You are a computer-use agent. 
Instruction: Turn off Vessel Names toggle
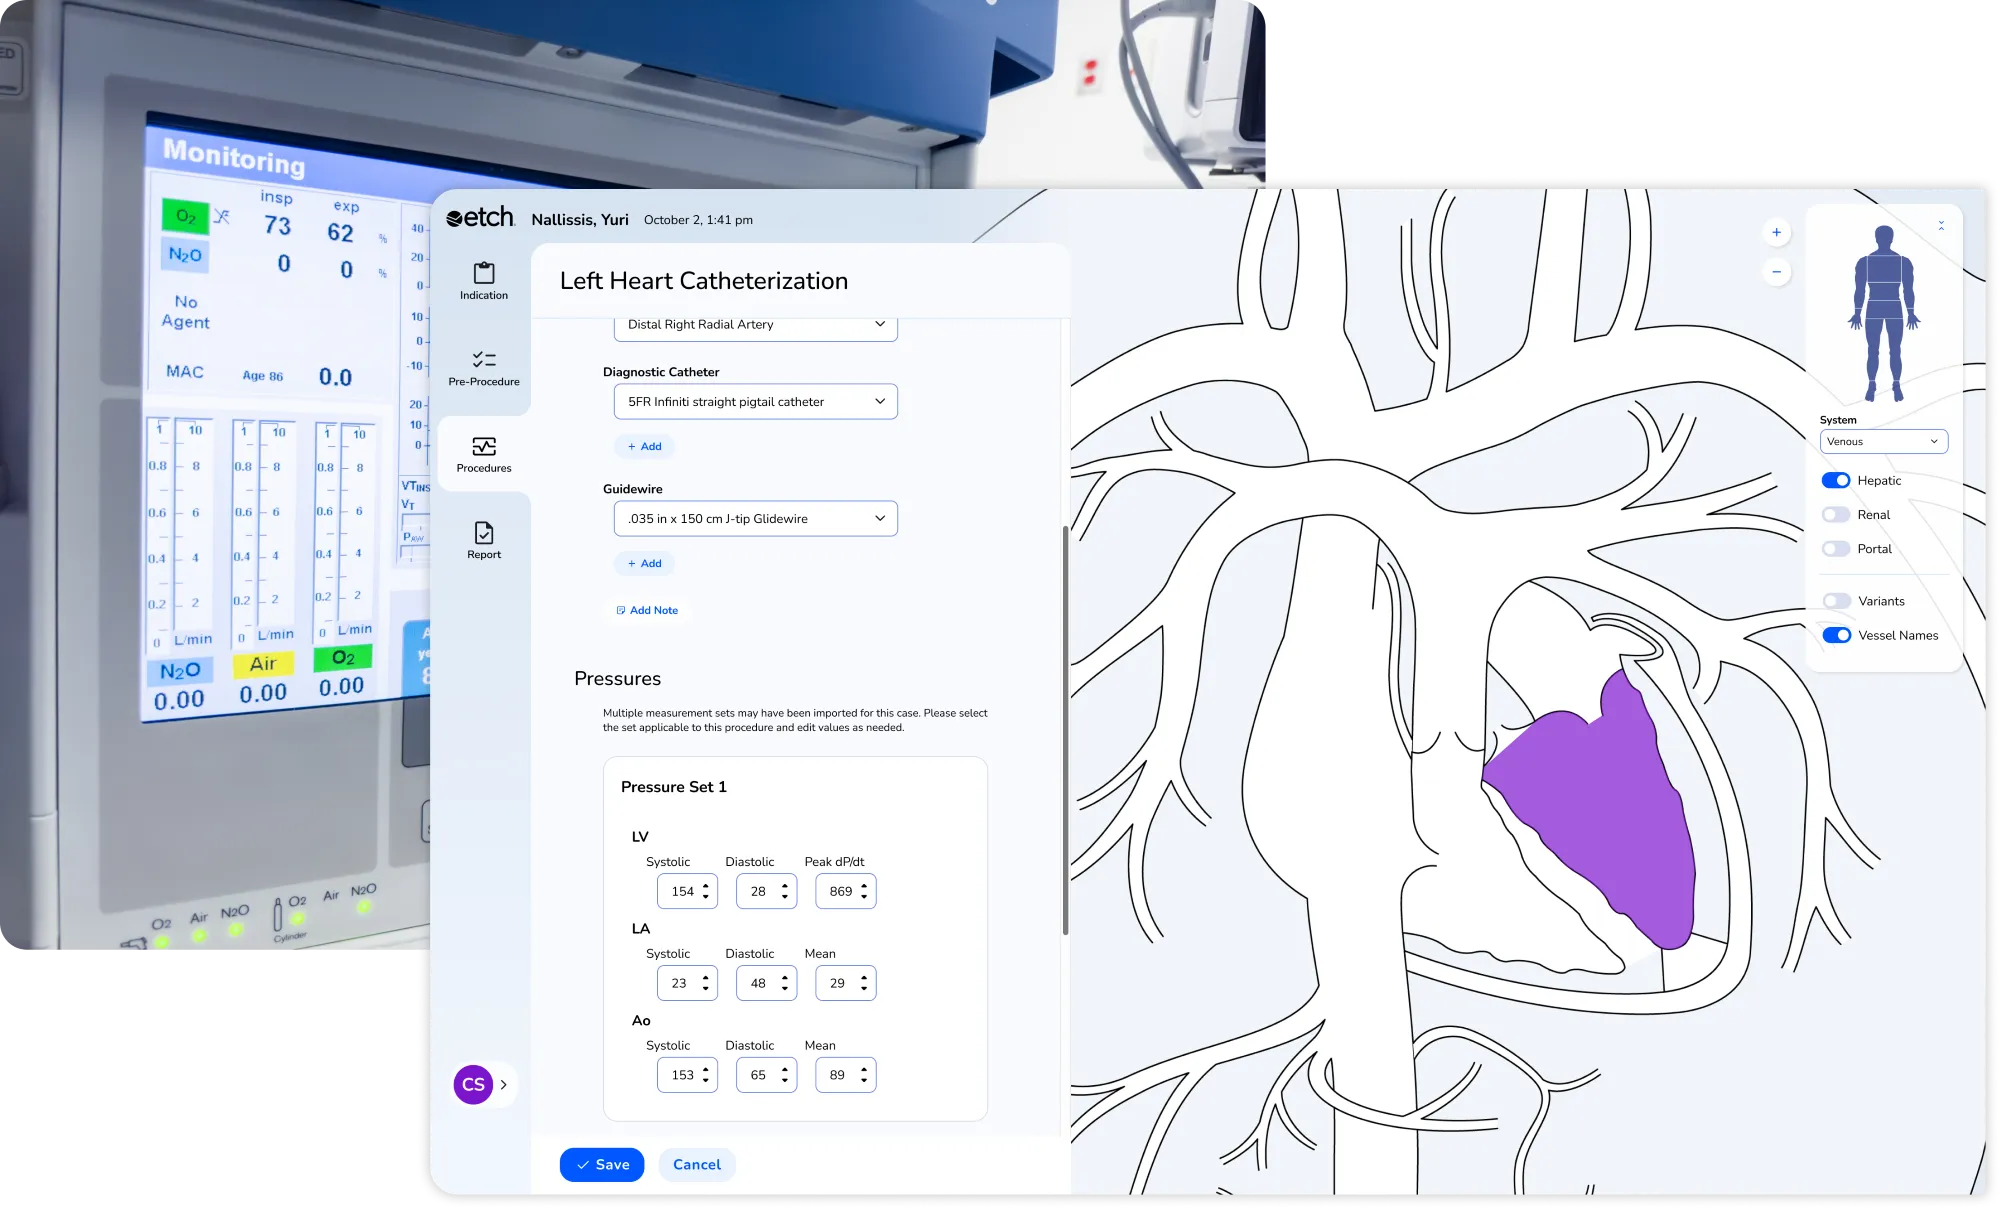pos(1836,636)
